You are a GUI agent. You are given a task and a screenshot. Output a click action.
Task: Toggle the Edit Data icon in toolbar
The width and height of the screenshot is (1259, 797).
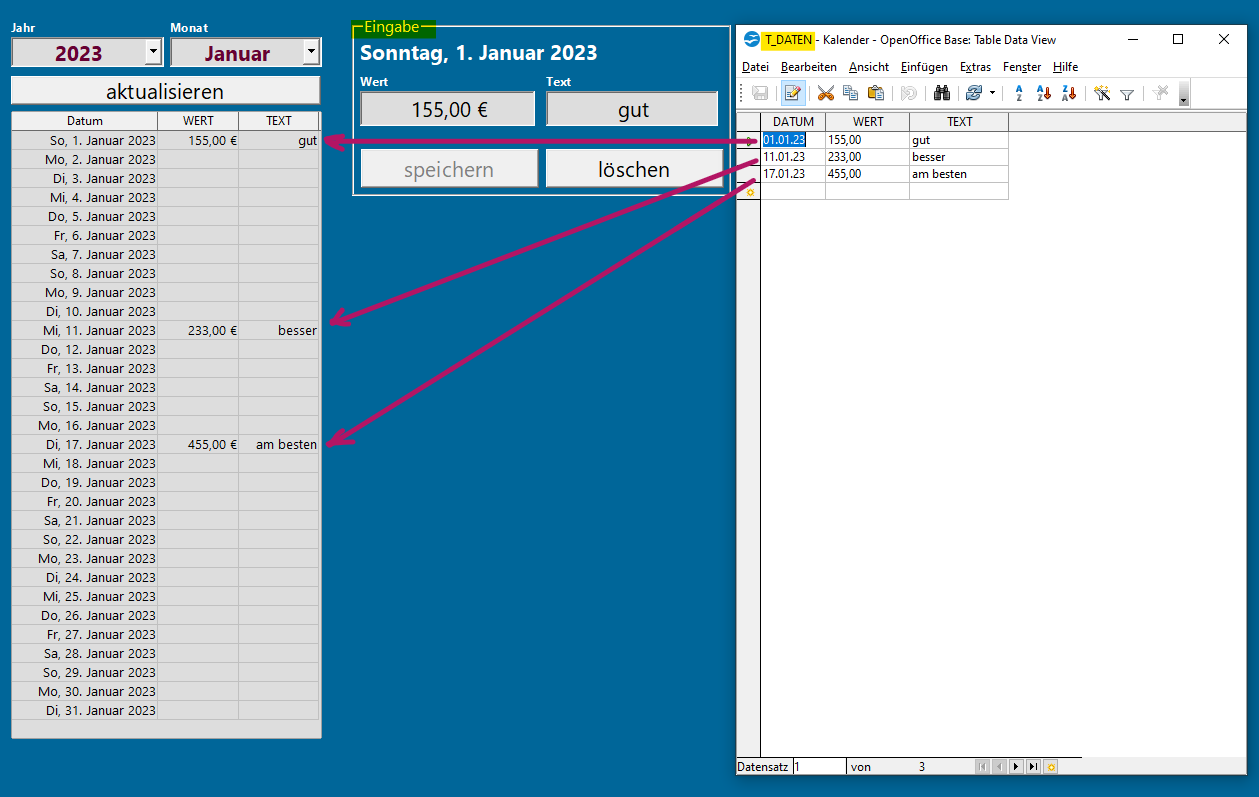point(793,94)
